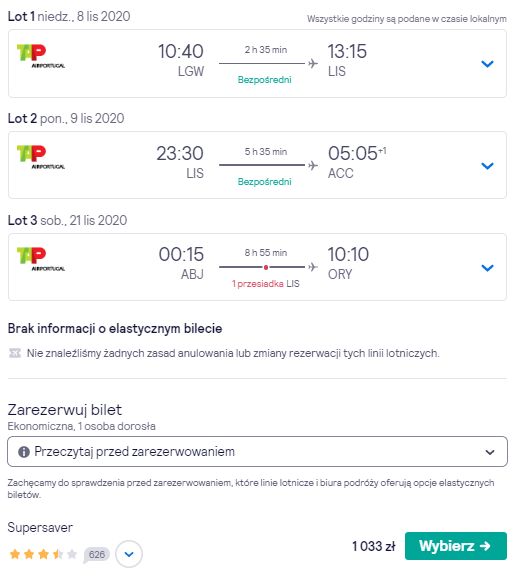Click the Bezpośredni label on Lot 1

click(265, 80)
